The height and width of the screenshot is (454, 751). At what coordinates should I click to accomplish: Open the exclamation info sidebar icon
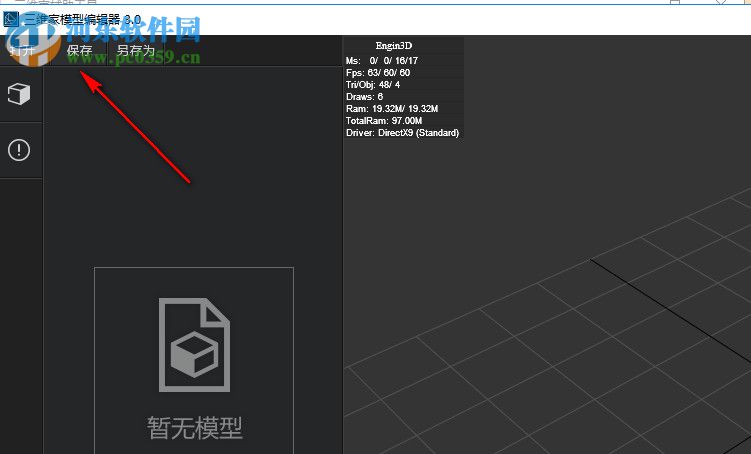click(19, 150)
